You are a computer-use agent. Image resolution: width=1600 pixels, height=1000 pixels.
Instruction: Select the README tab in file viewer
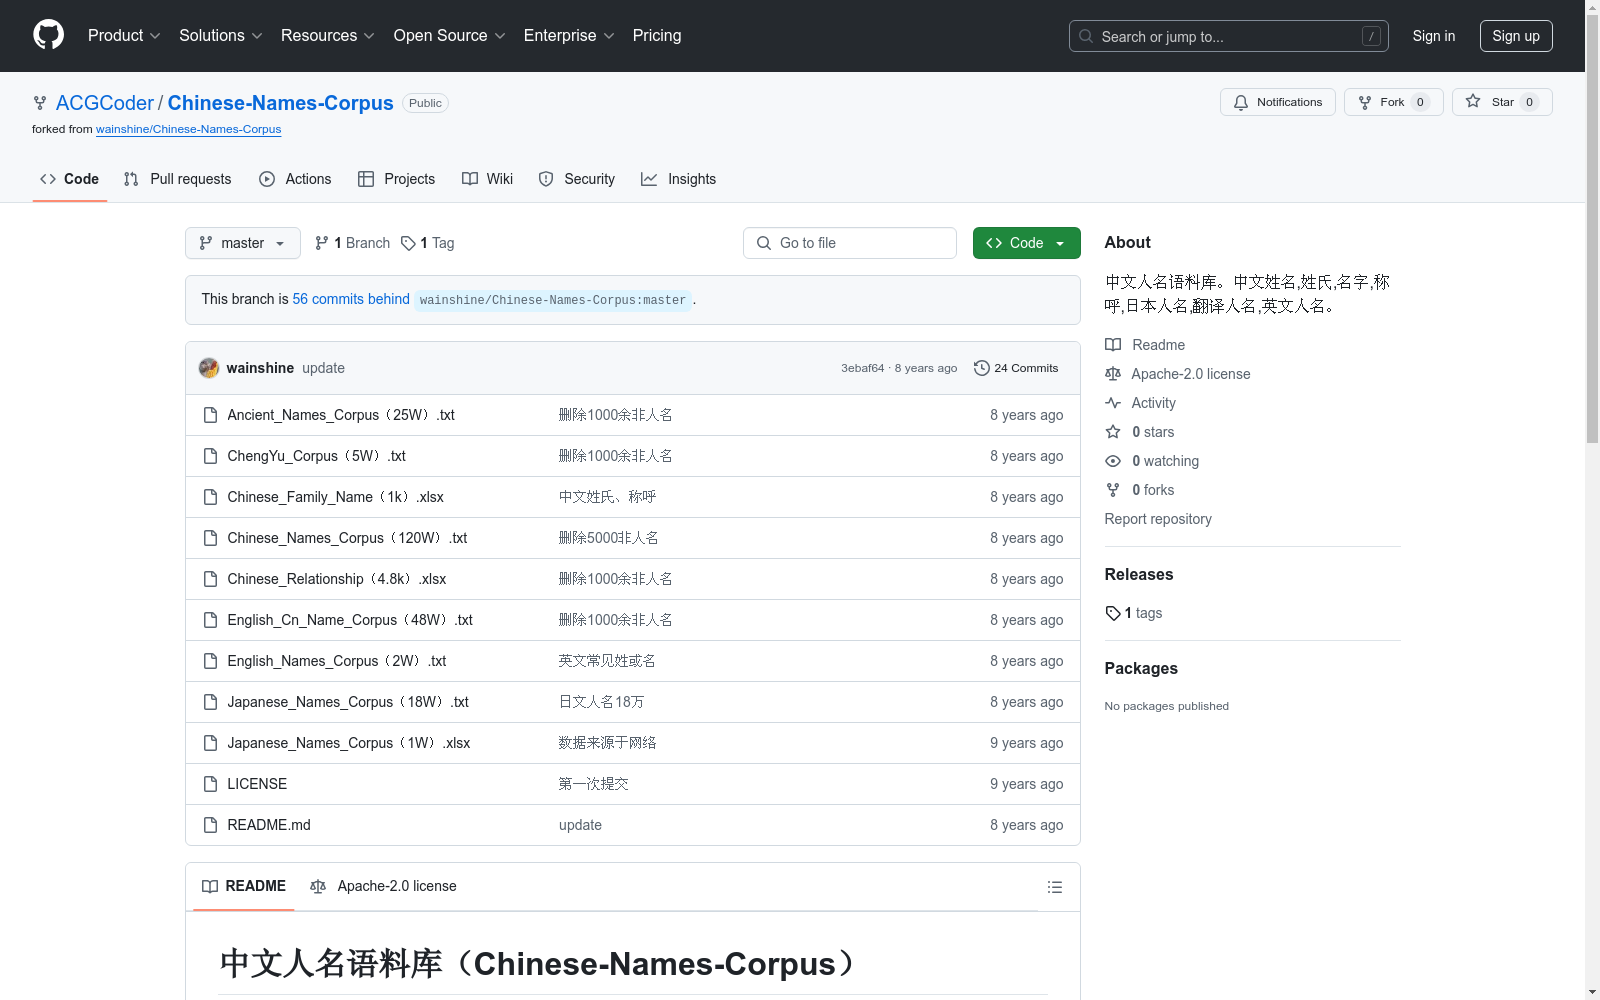click(244, 886)
